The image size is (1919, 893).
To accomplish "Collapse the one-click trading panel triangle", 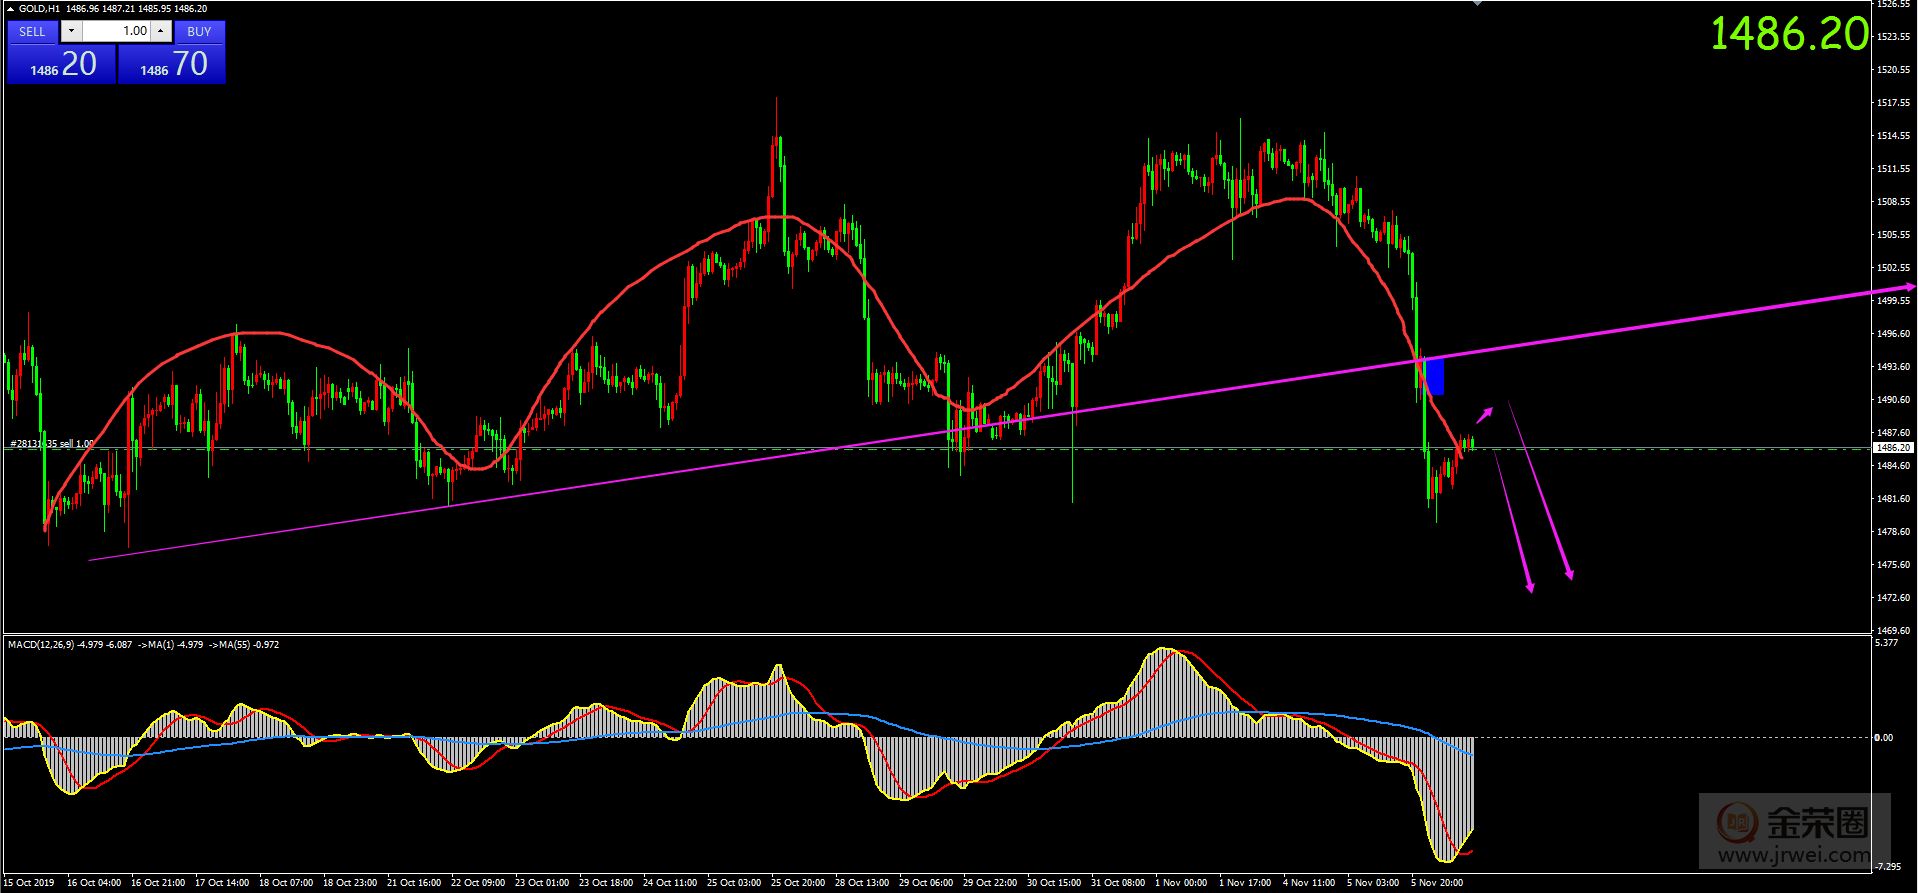I will coord(10,9).
